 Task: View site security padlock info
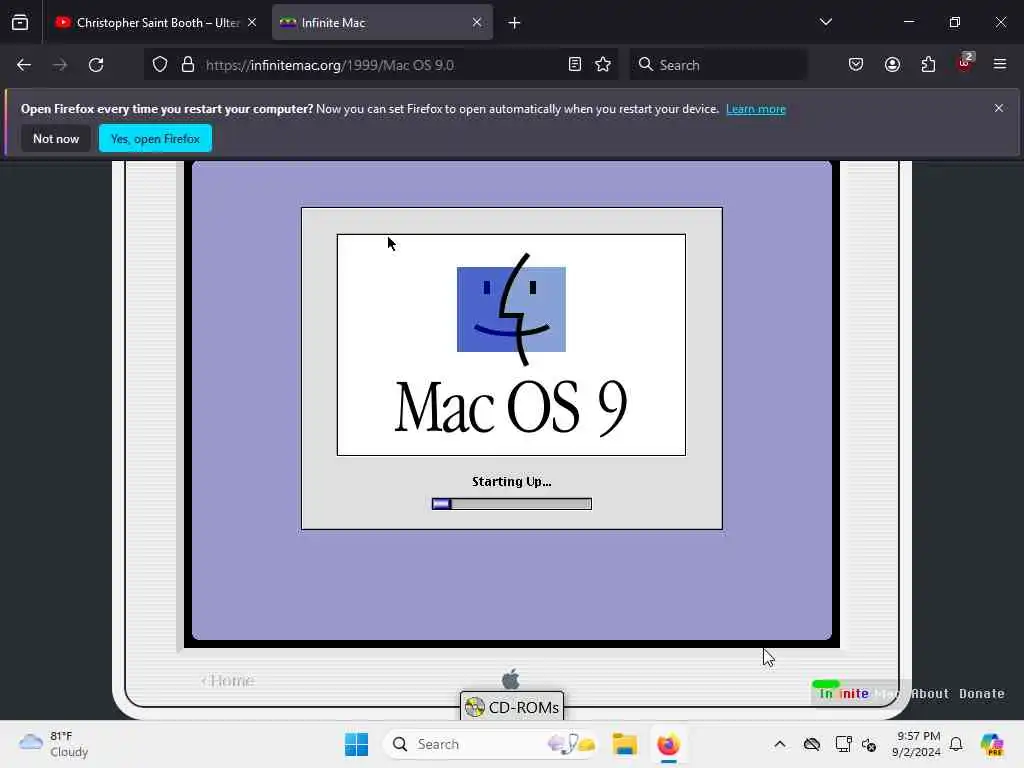click(x=188, y=65)
